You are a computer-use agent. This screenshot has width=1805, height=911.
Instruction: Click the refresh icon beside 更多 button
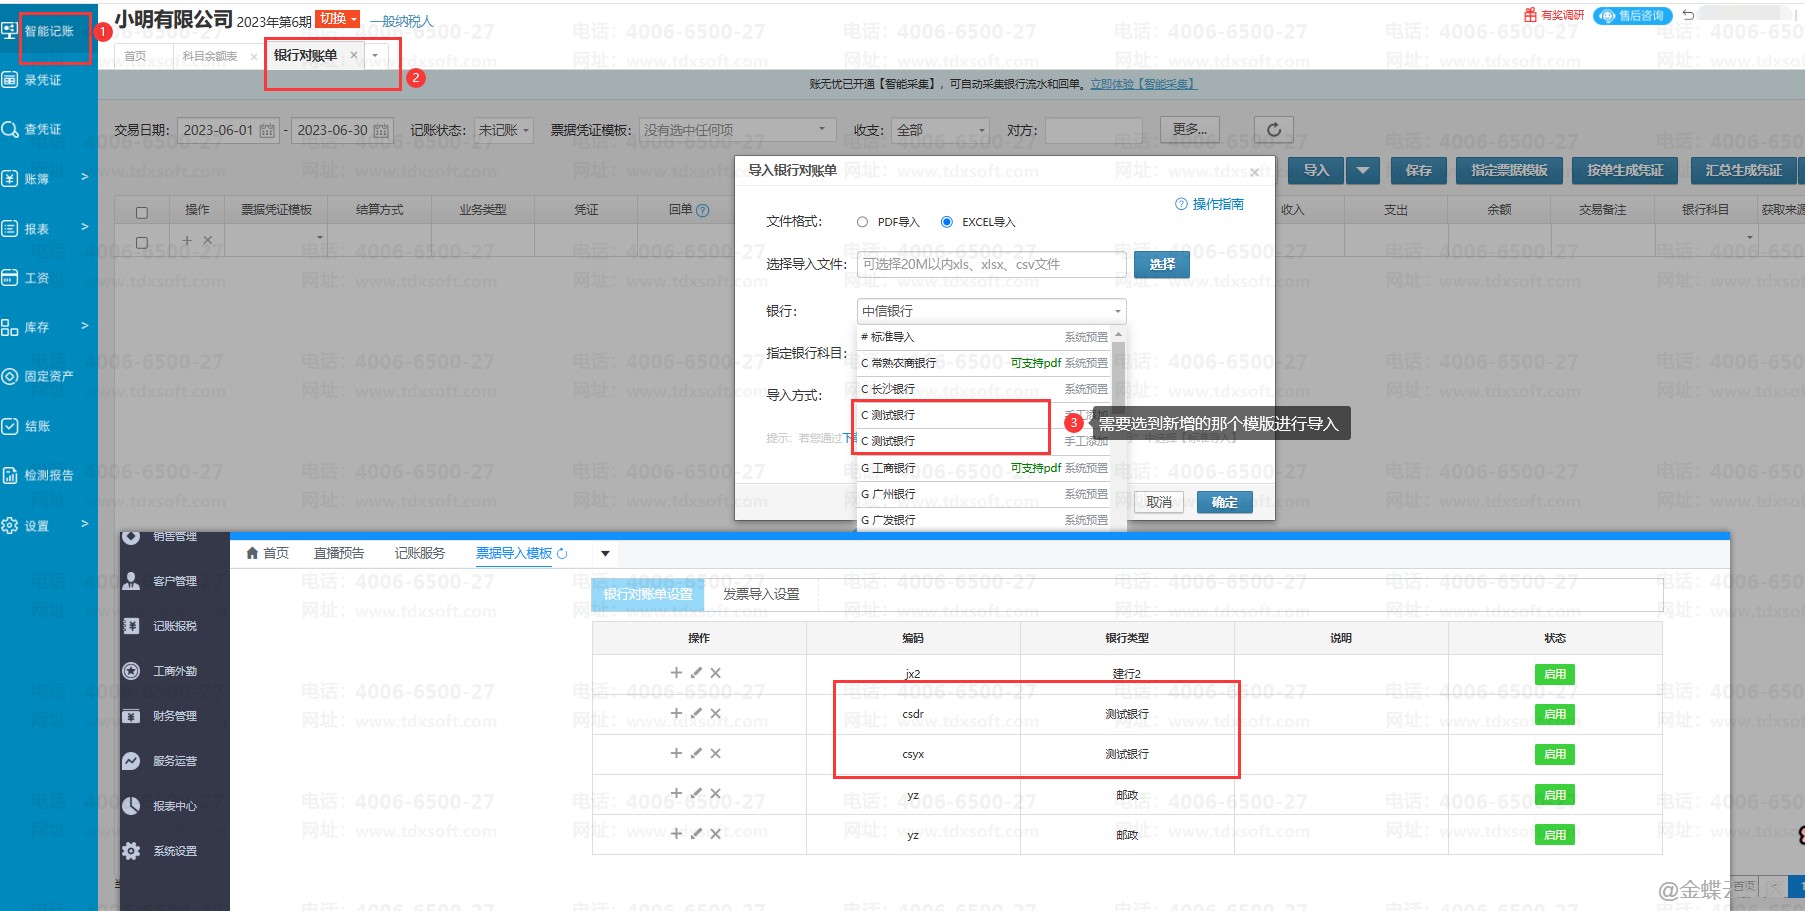pos(1273,130)
